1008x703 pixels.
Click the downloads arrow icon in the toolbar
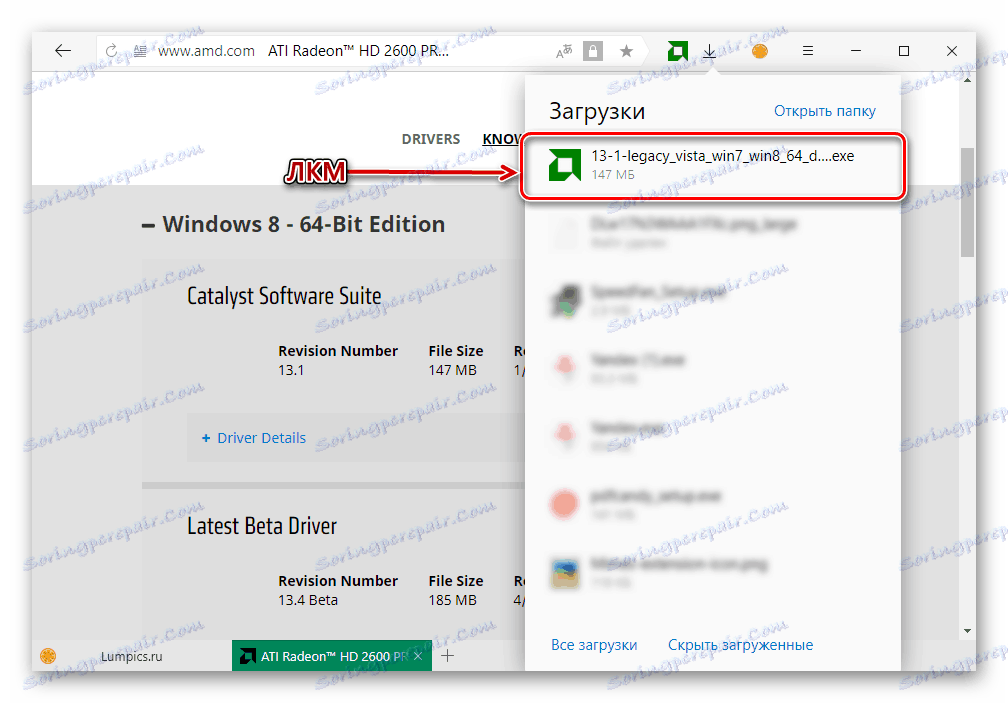click(710, 50)
